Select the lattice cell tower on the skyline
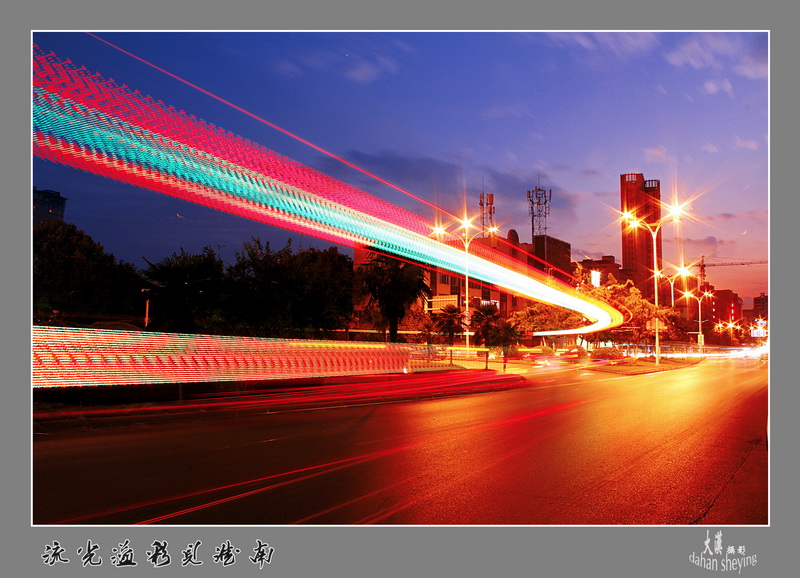This screenshot has height=578, width=800. point(539,209)
